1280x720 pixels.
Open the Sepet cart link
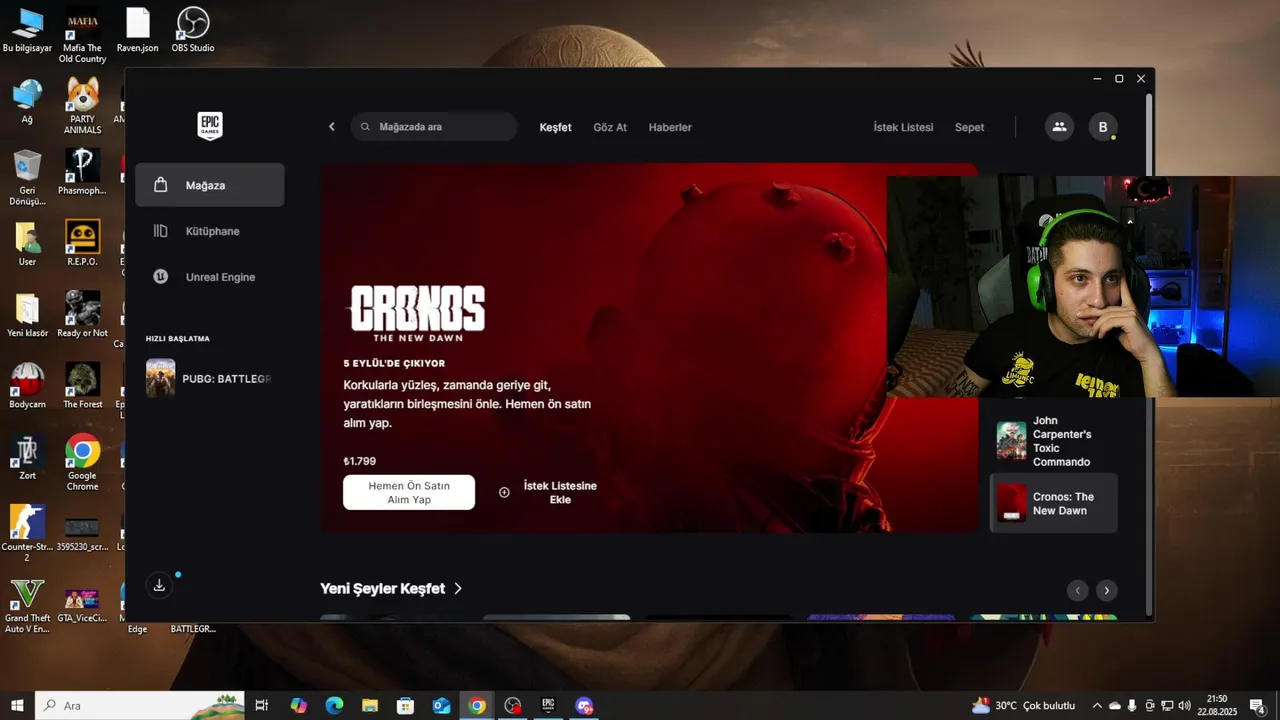click(969, 127)
